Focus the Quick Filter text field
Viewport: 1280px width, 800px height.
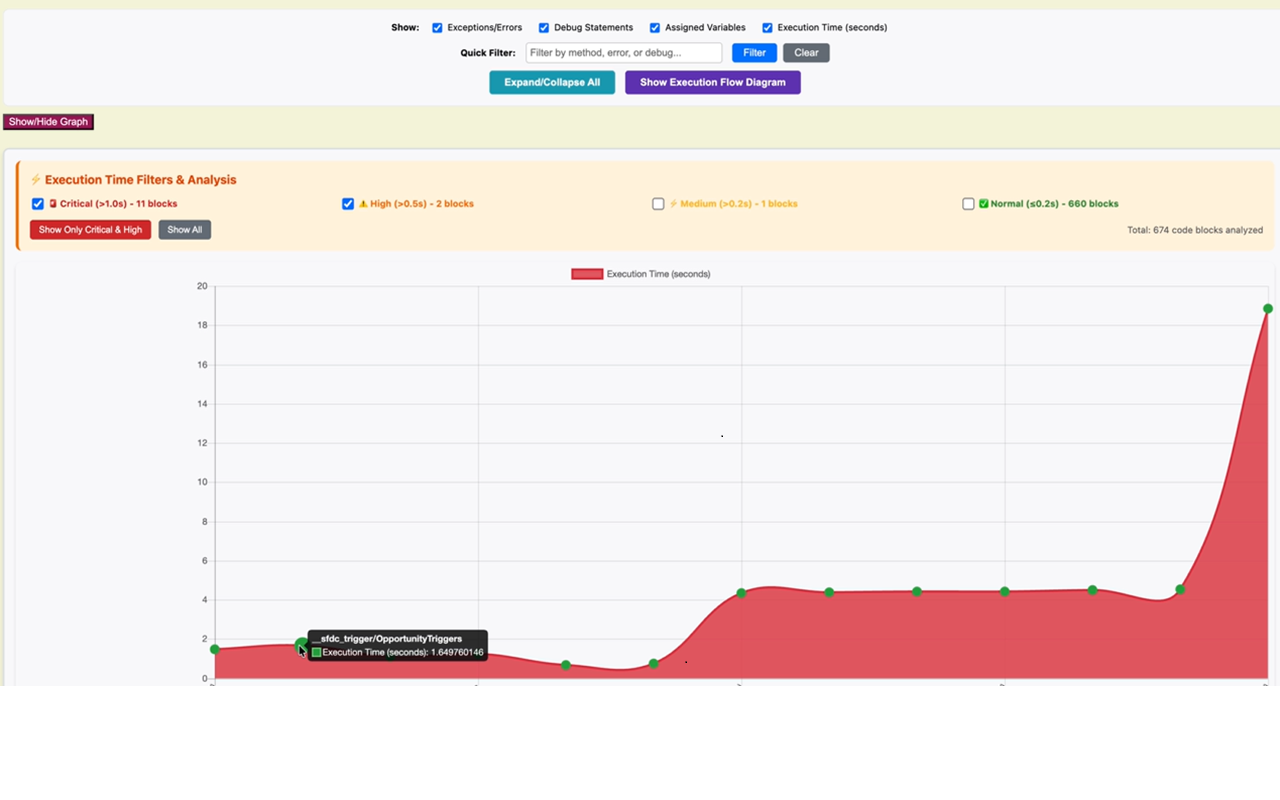click(x=624, y=53)
